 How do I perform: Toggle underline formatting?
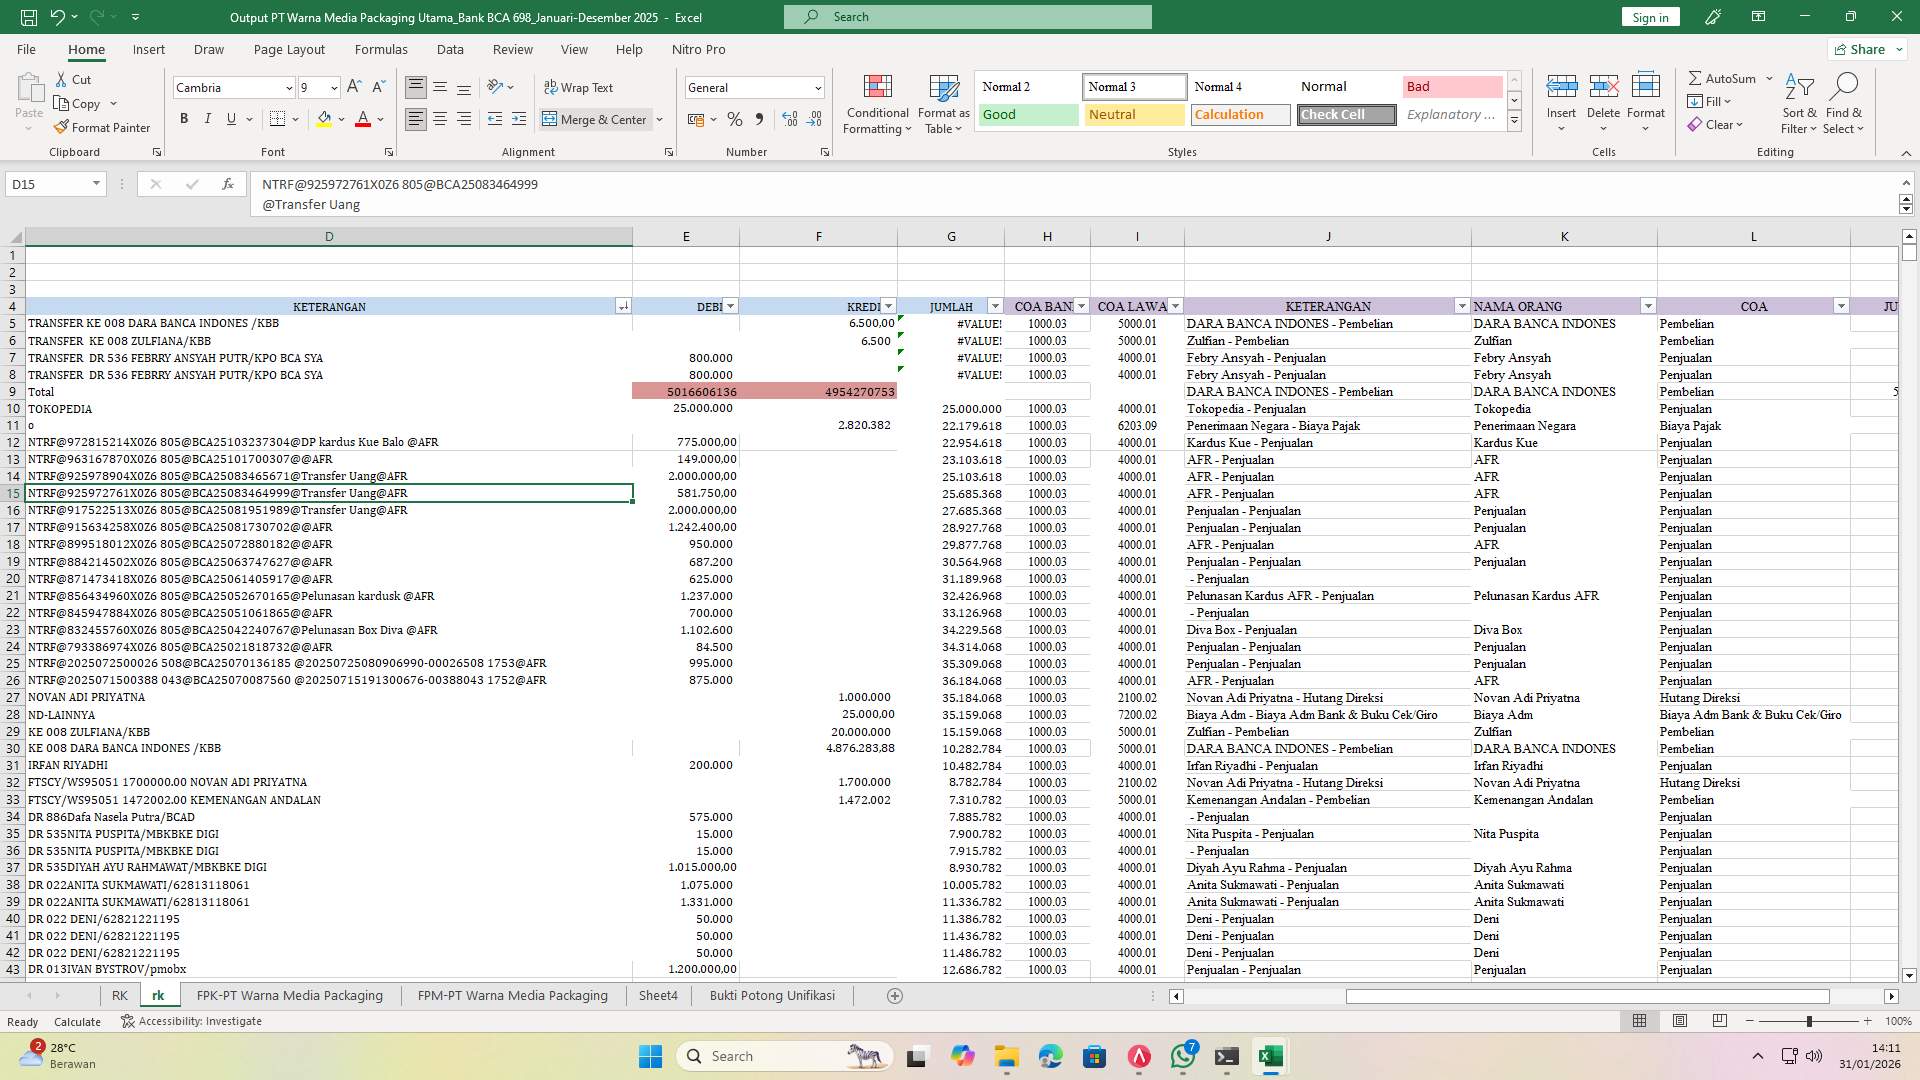tap(230, 118)
